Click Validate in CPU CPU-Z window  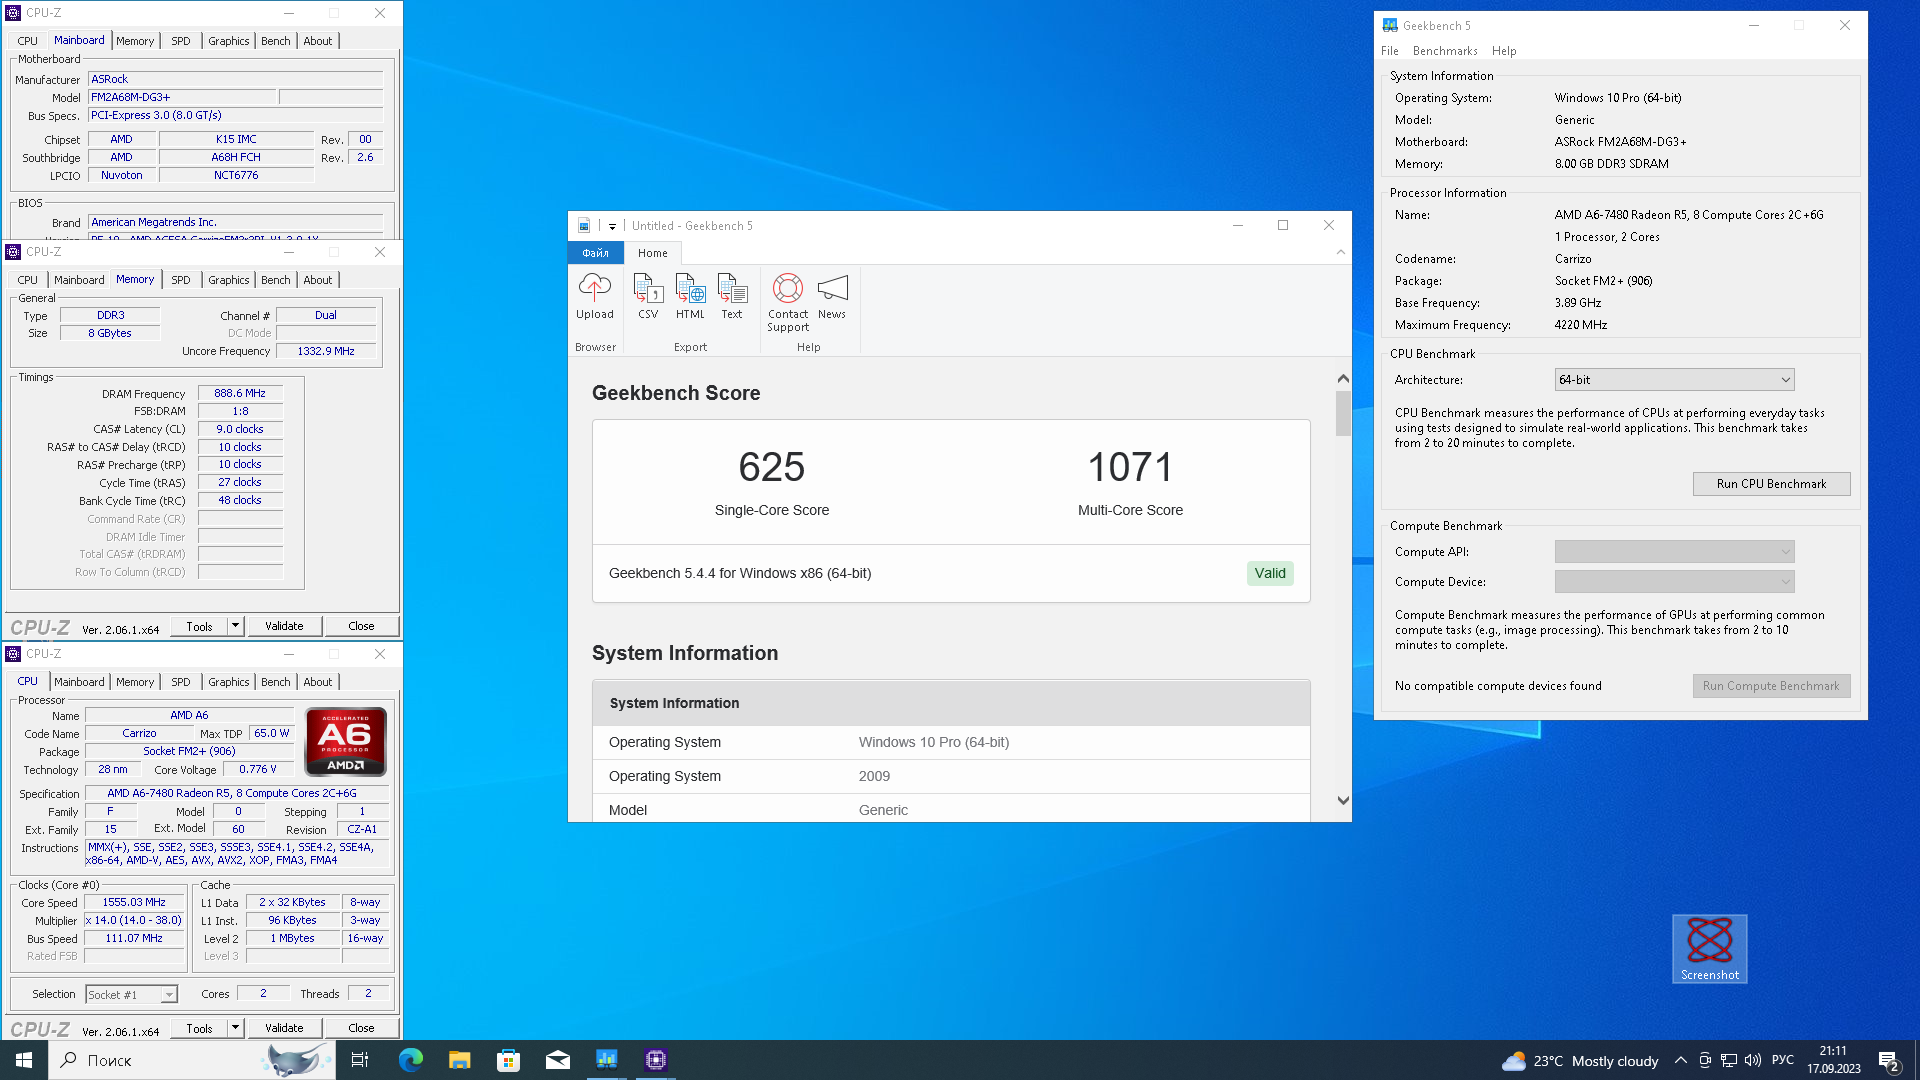click(x=284, y=1028)
